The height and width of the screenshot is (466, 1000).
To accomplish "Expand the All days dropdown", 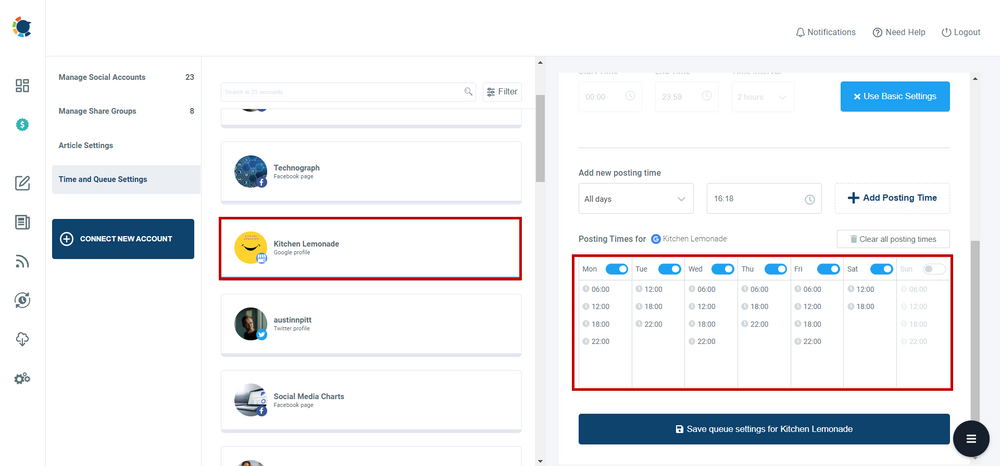I will (x=636, y=199).
